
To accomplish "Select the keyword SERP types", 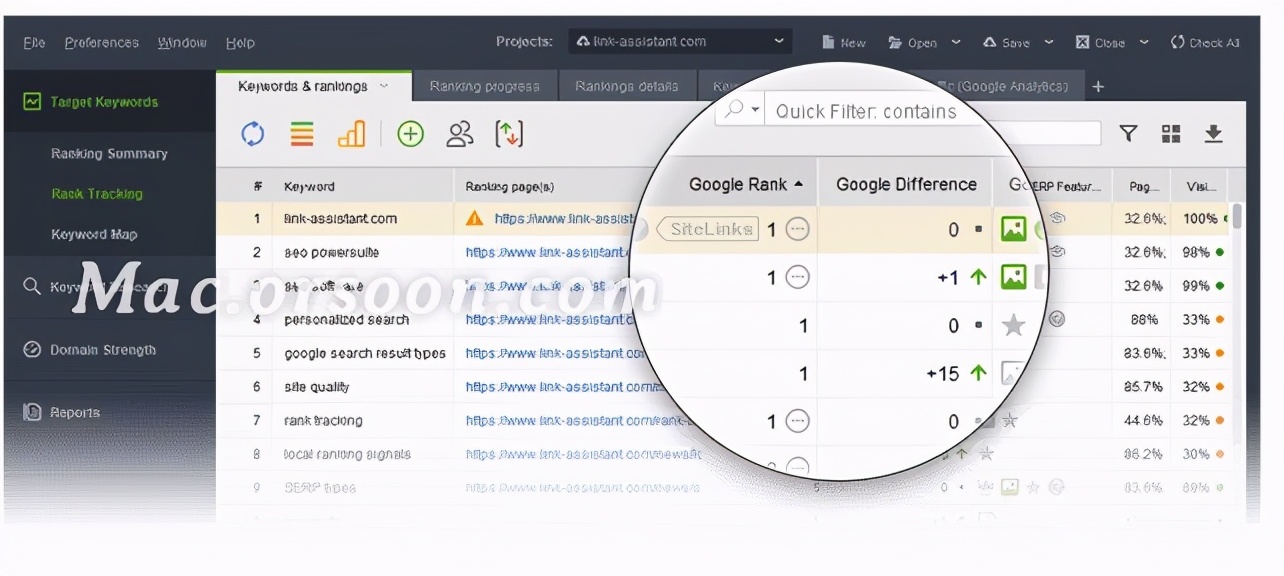I will 319,488.
